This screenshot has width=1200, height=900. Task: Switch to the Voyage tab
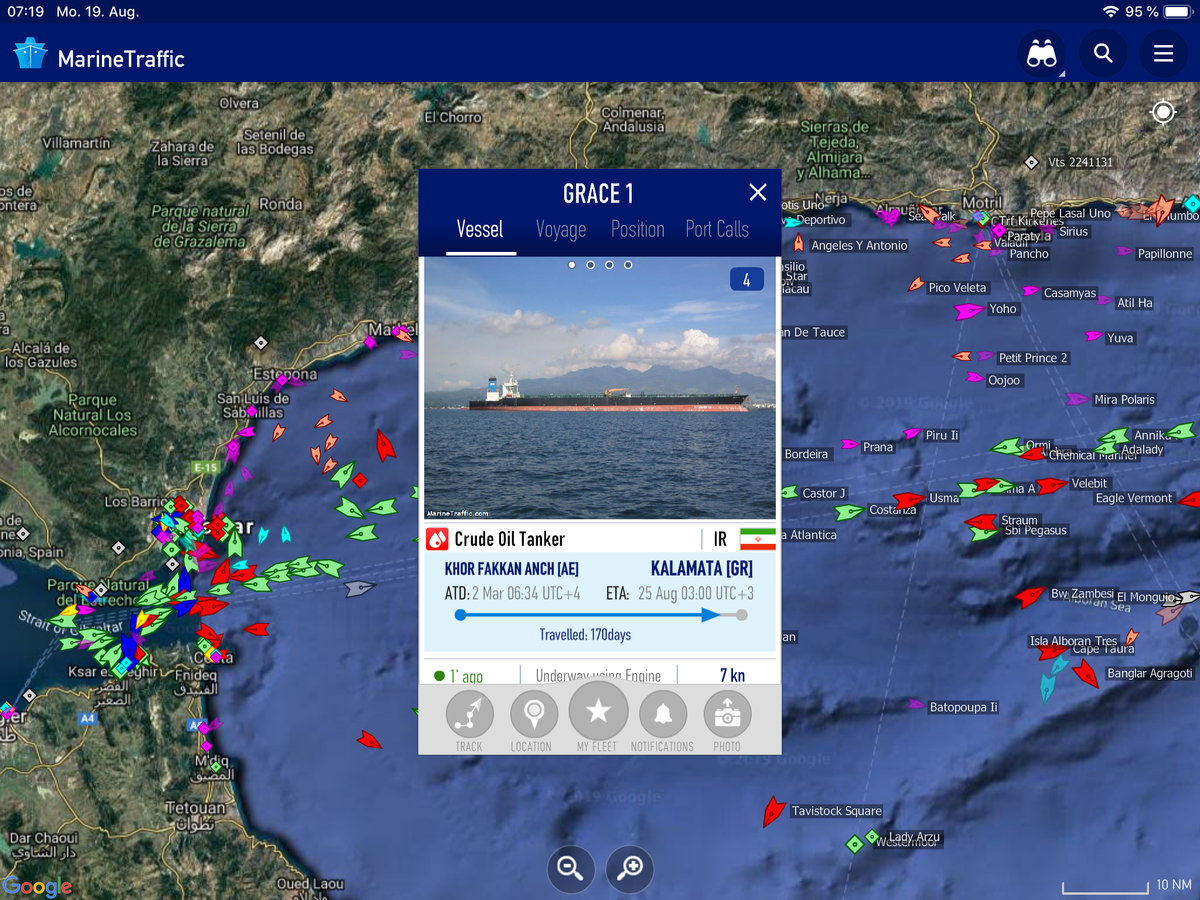pyautogui.click(x=561, y=230)
